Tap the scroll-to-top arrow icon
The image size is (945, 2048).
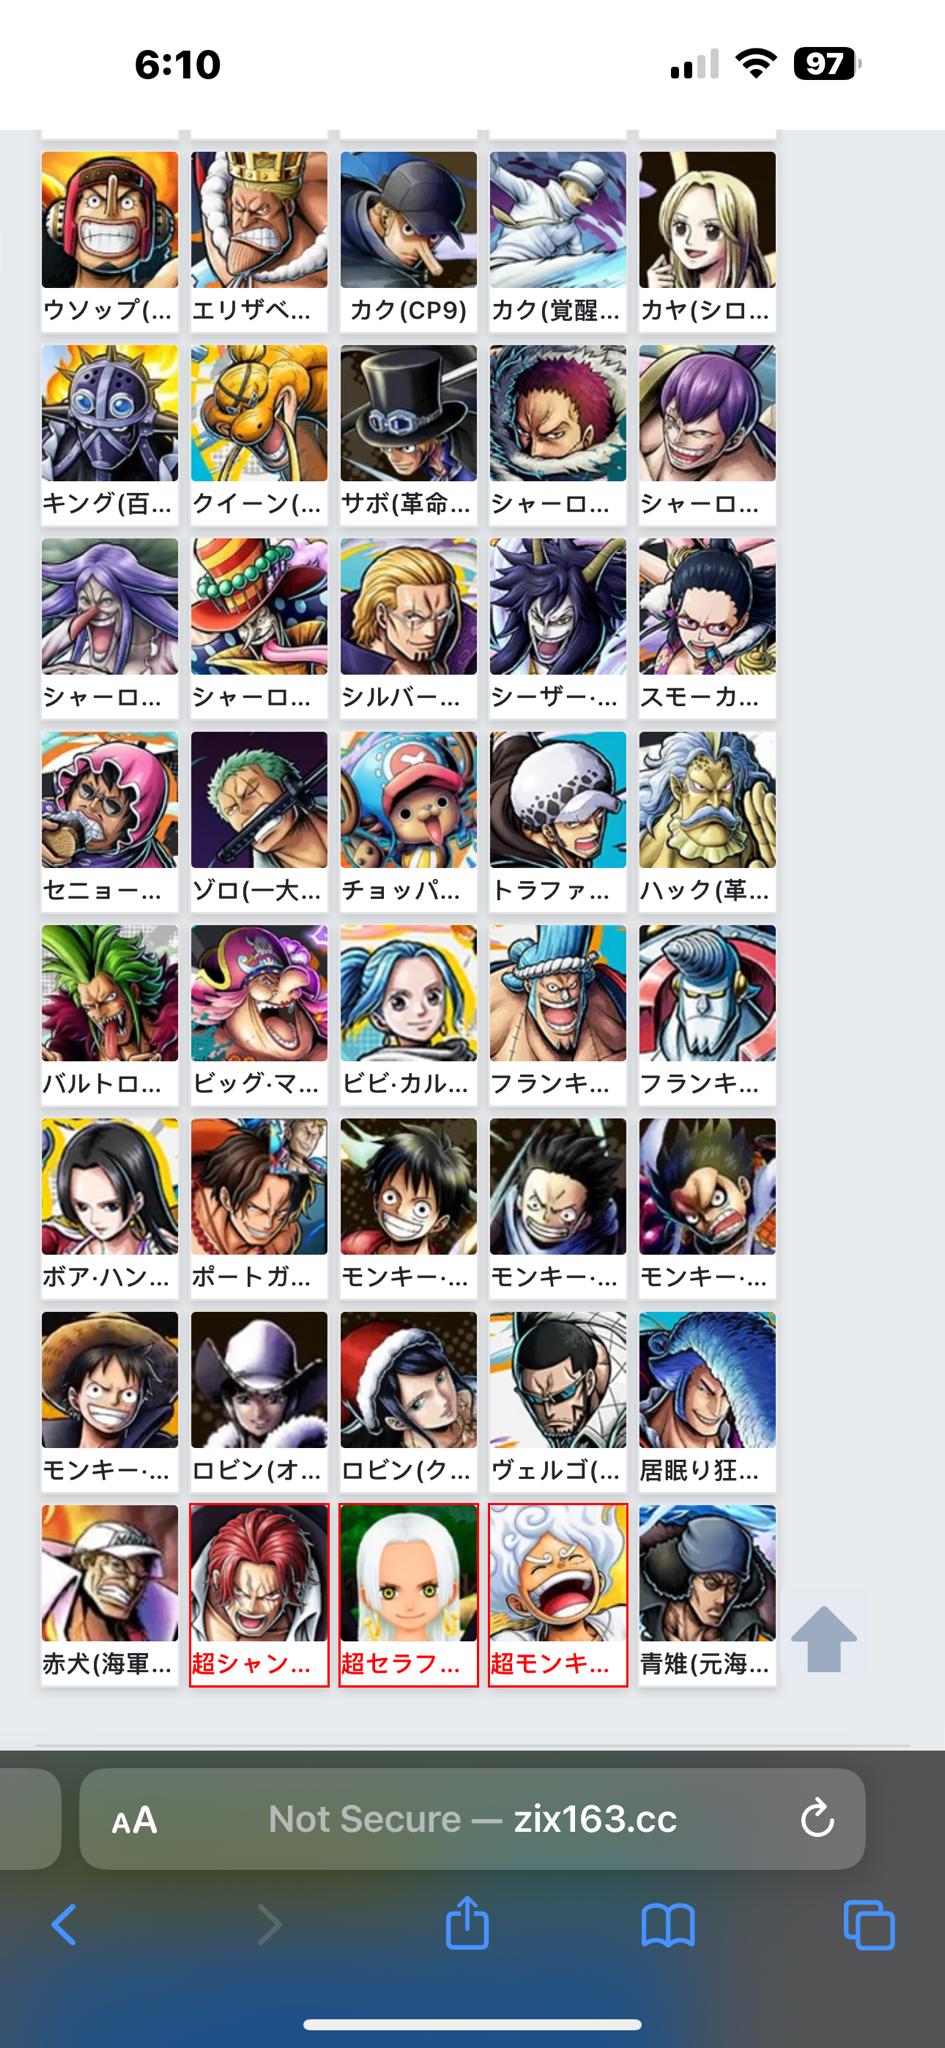point(824,1638)
